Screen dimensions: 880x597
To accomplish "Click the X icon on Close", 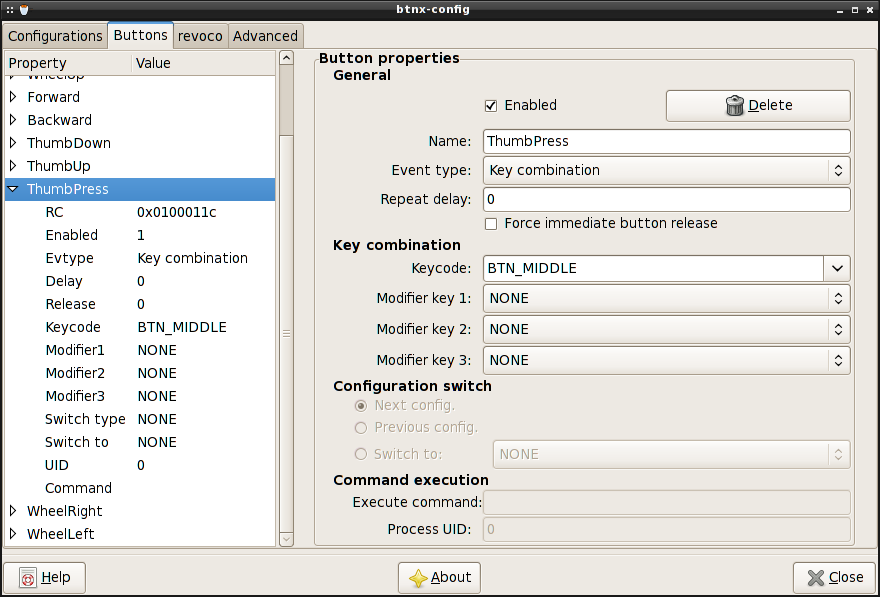I will pos(815,577).
